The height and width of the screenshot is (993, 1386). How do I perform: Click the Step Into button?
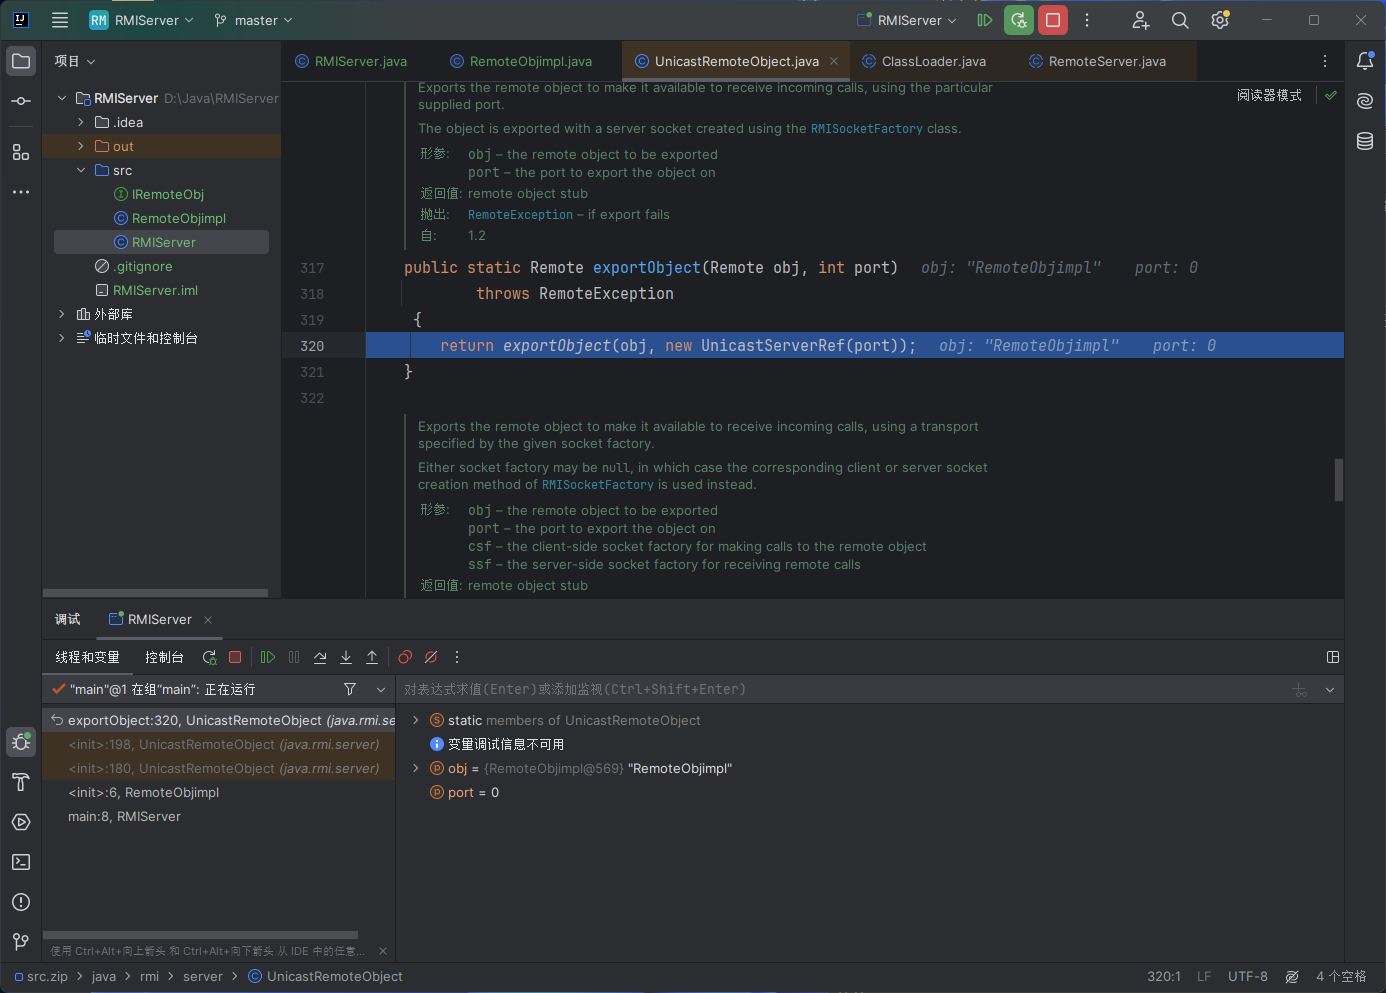[346, 657]
